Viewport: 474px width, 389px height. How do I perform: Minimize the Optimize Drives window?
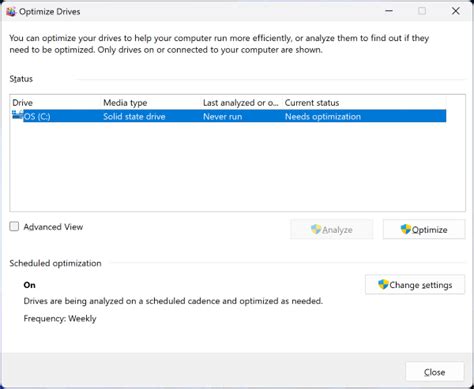point(389,11)
